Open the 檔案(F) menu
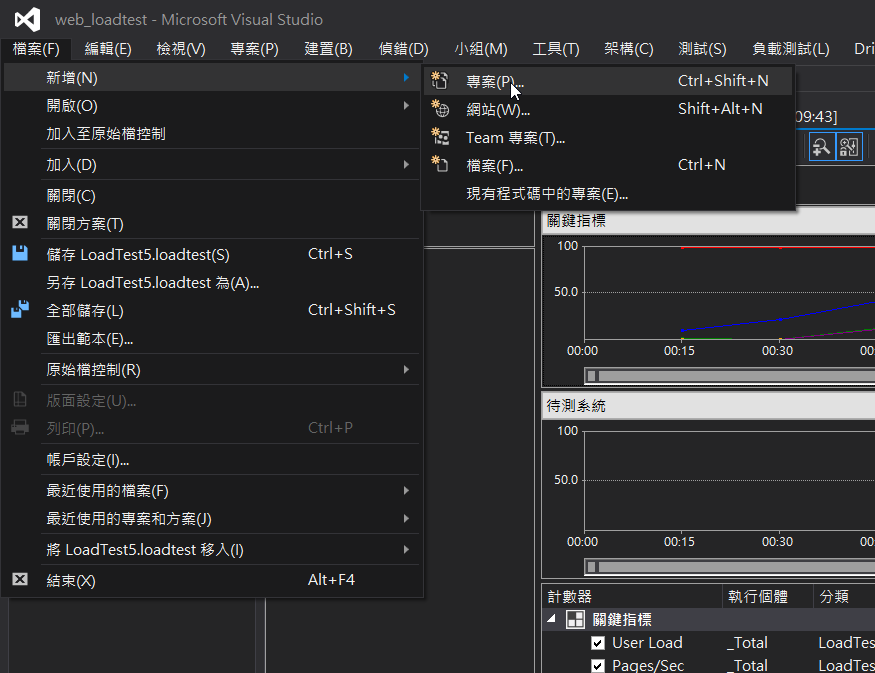Screen dimensions: 875x673 click(x=36, y=49)
